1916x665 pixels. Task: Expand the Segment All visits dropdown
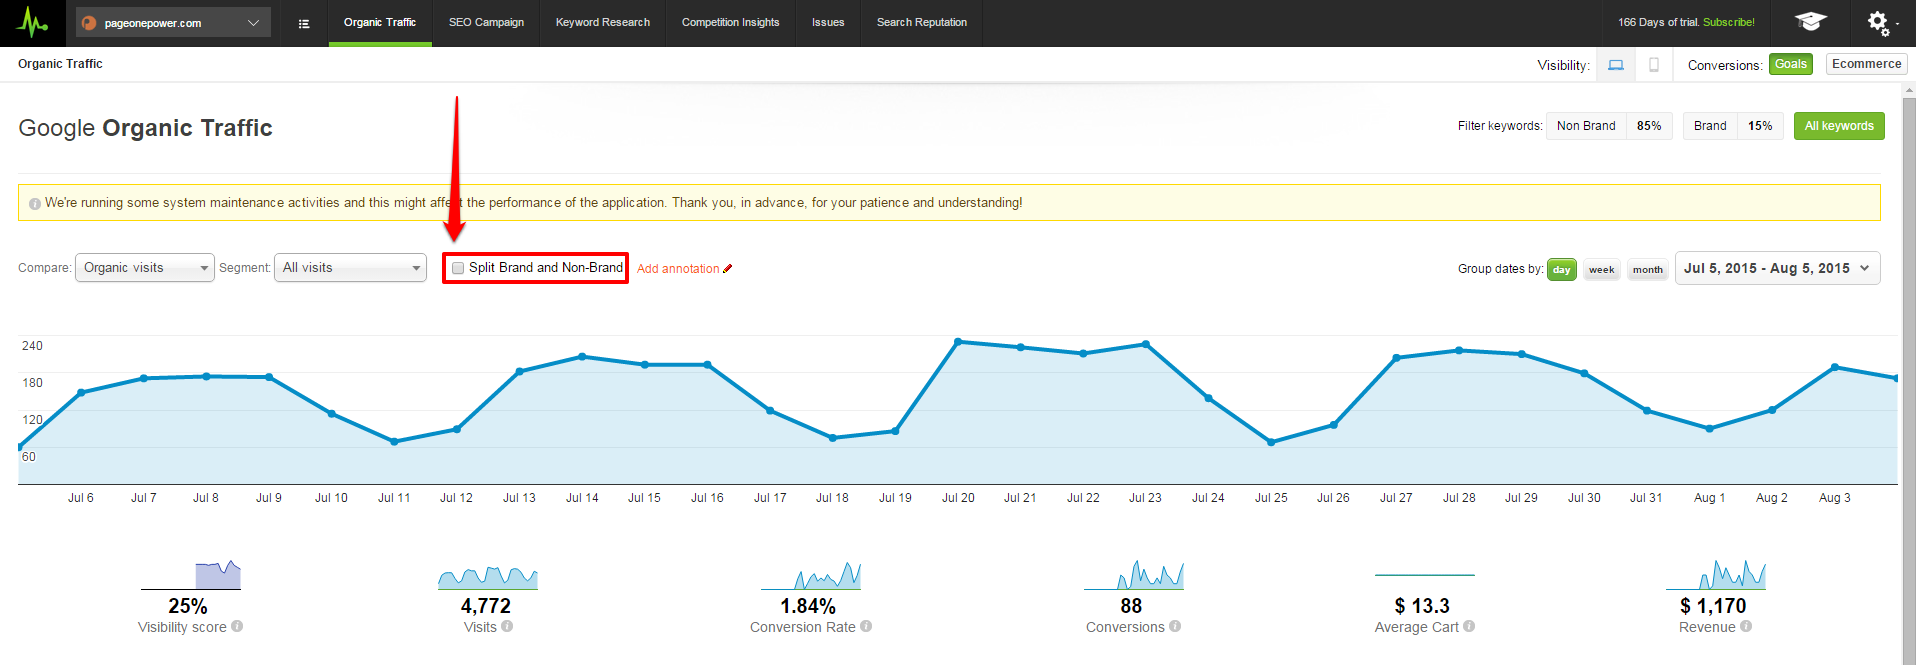pos(350,268)
